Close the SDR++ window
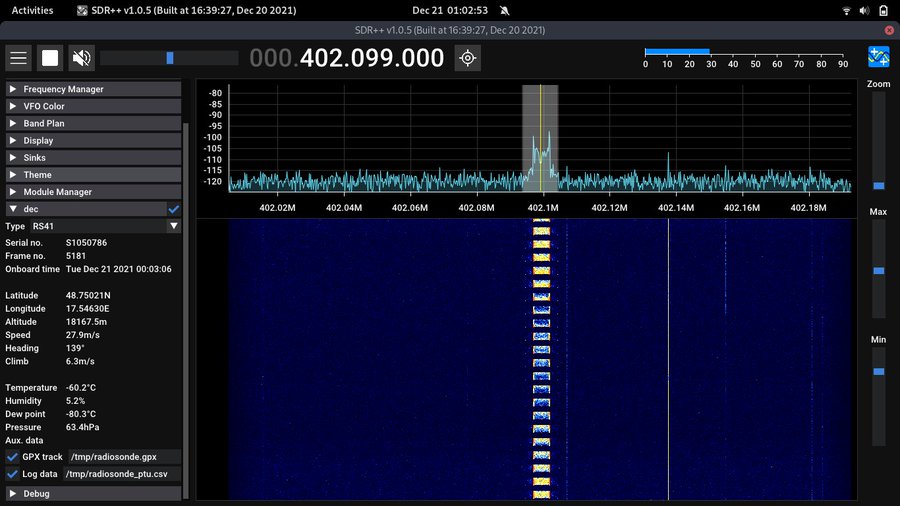Viewport: 900px width, 506px height. (x=889, y=30)
